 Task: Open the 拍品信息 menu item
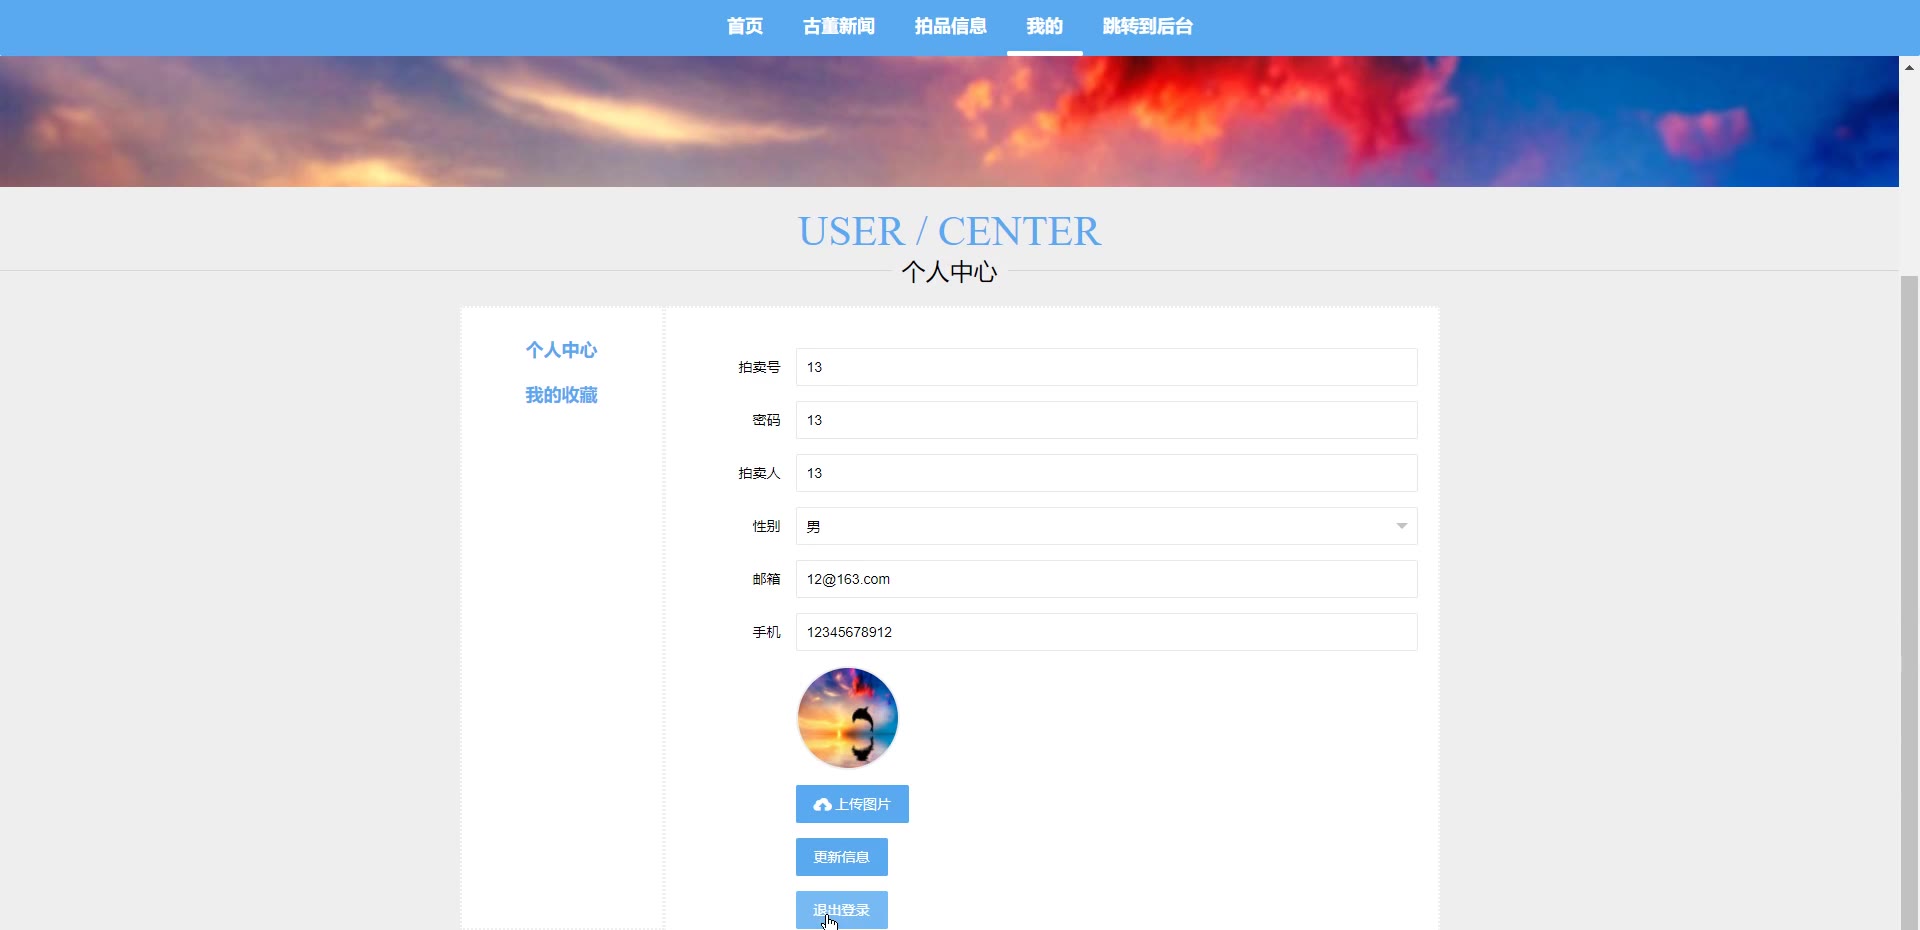[951, 27]
